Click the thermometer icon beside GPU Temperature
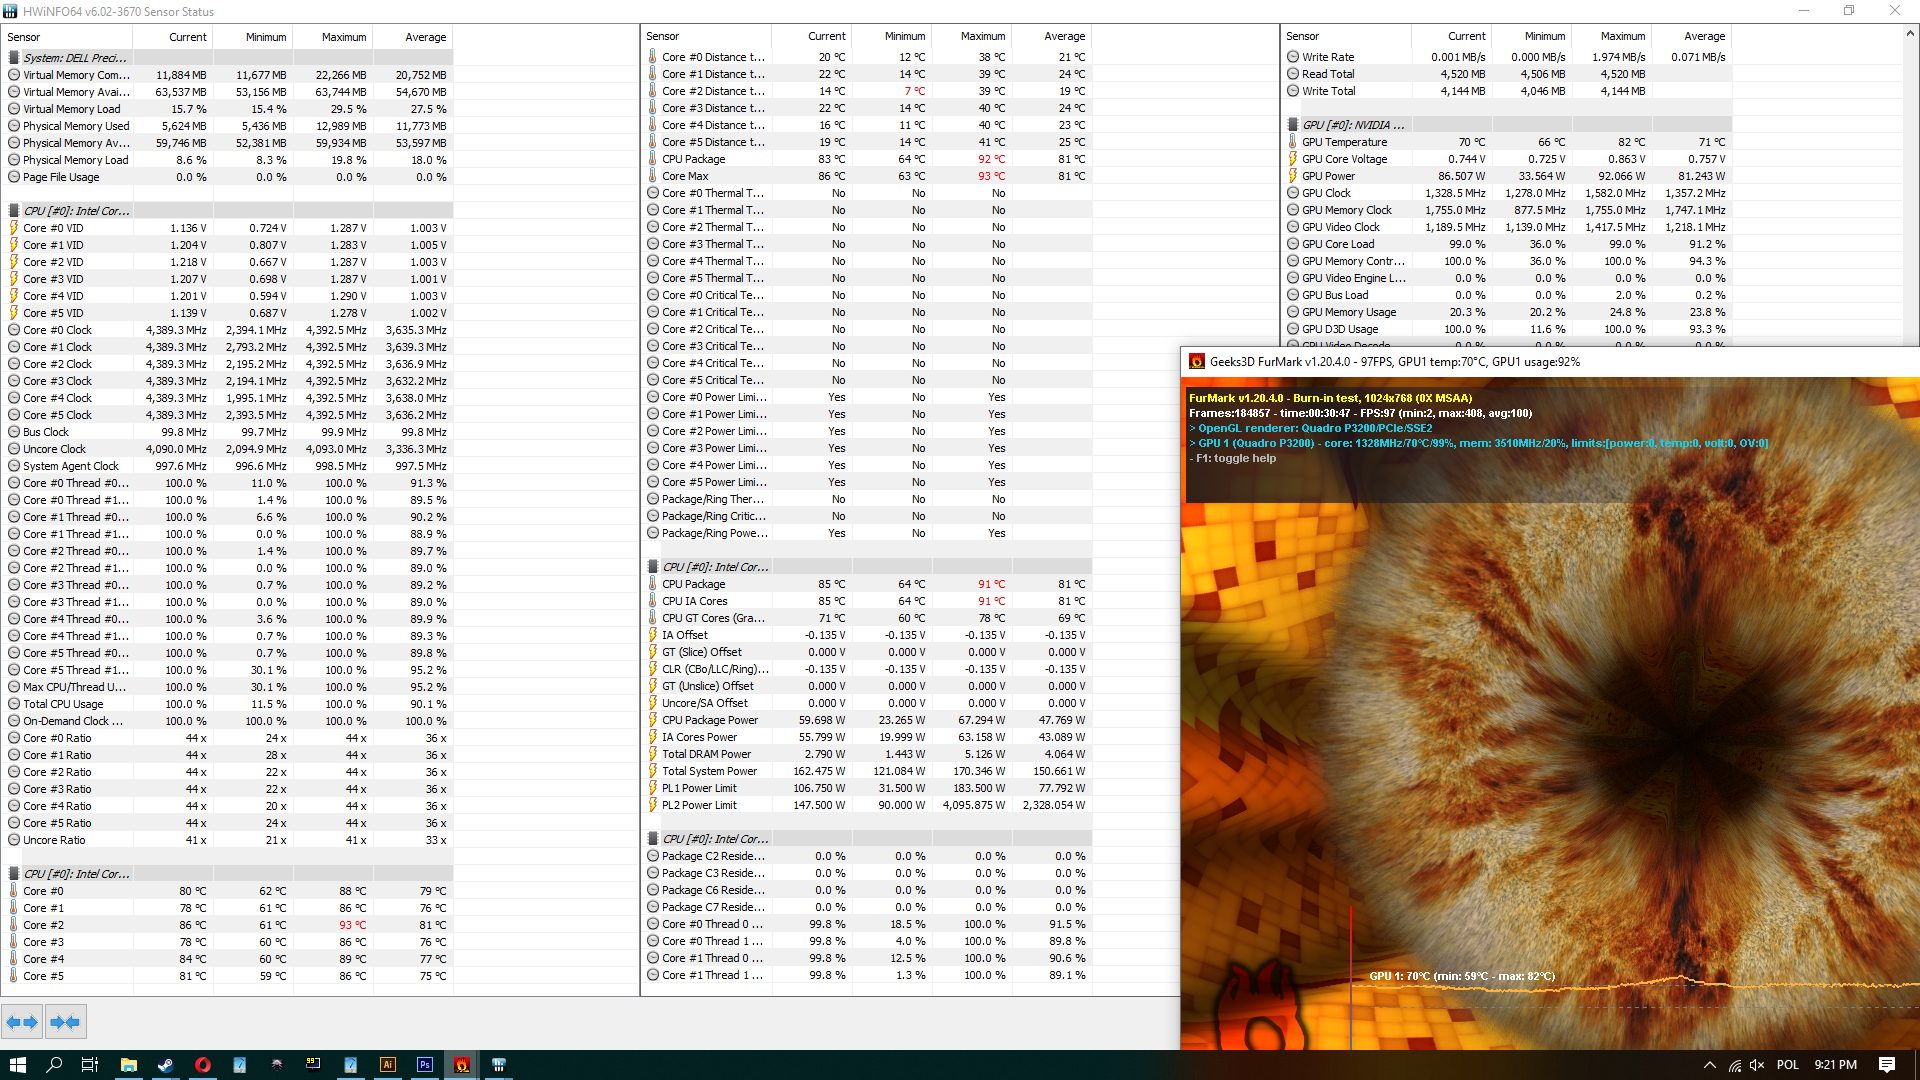The width and height of the screenshot is (1920, 1080). click(x=1292, y=142)
